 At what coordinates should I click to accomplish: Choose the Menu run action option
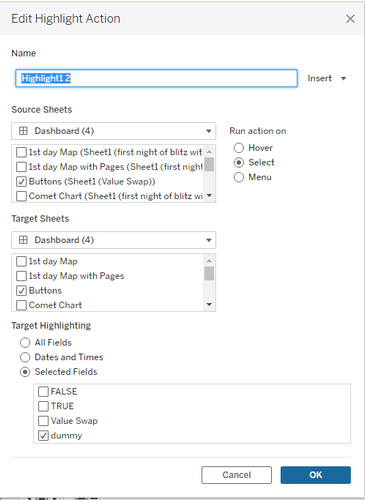point(239,177)
